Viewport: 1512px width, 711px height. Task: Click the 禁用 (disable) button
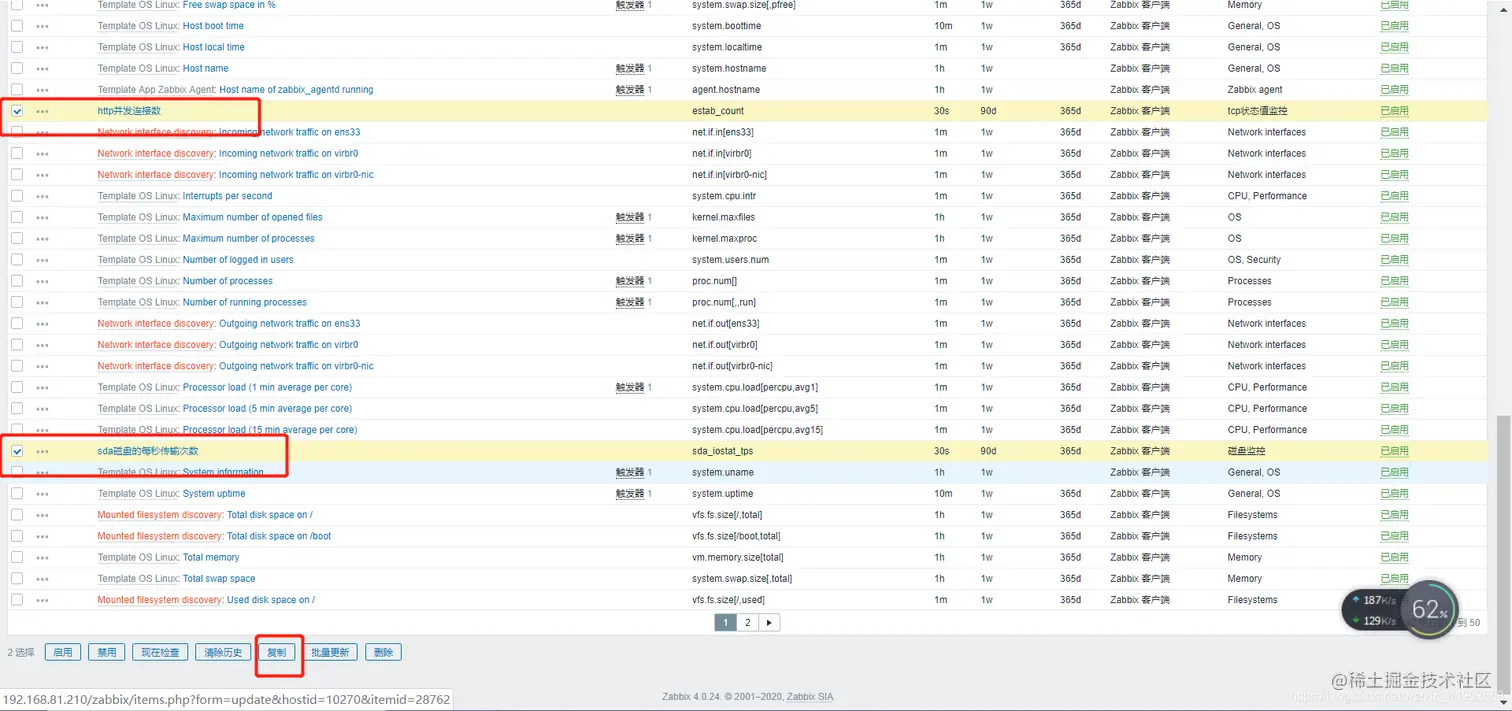click(107, 652)
